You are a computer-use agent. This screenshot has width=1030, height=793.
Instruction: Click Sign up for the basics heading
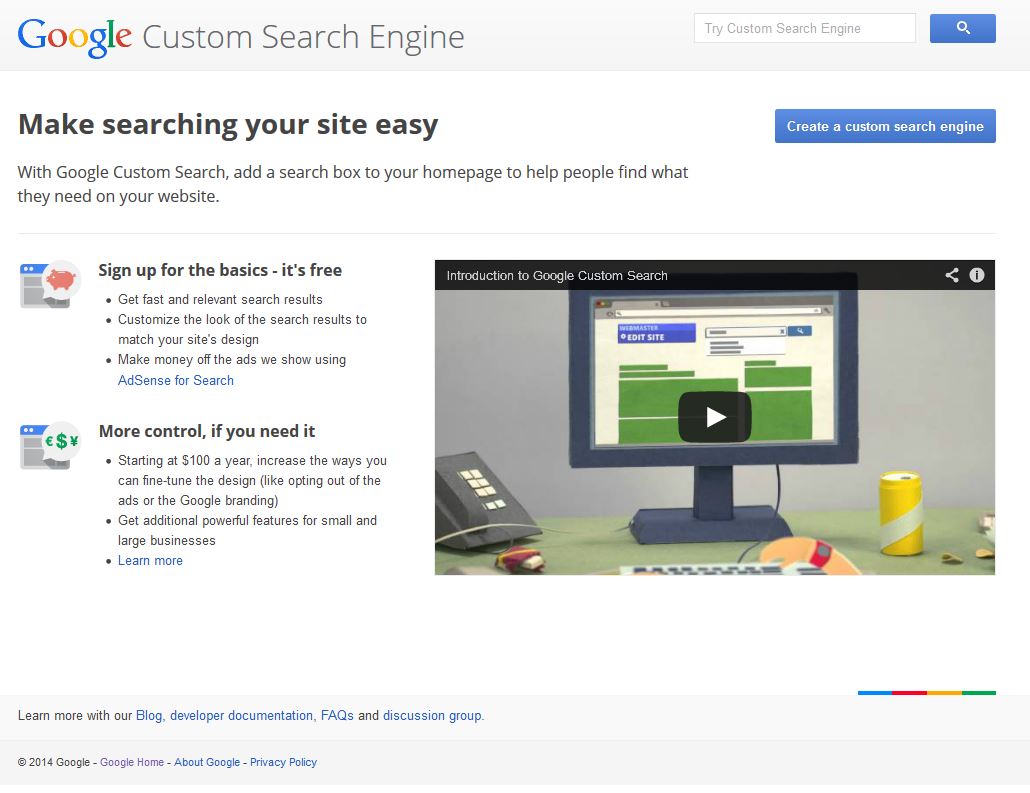coord(220,270)
